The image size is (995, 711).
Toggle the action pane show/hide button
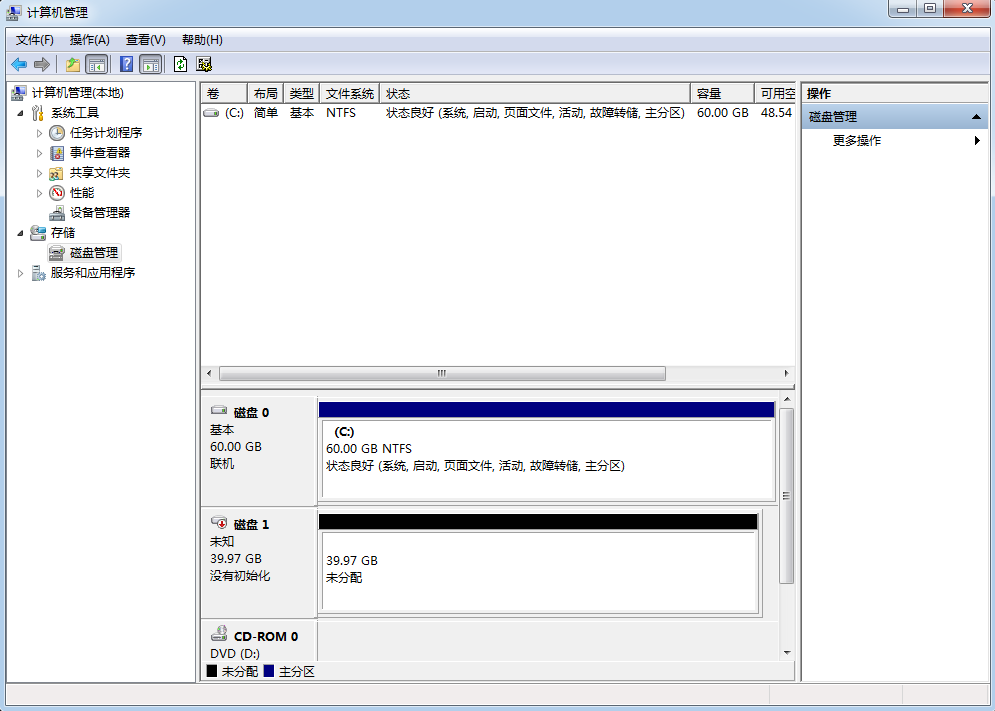pyautogui.click(x=150, y=64)
